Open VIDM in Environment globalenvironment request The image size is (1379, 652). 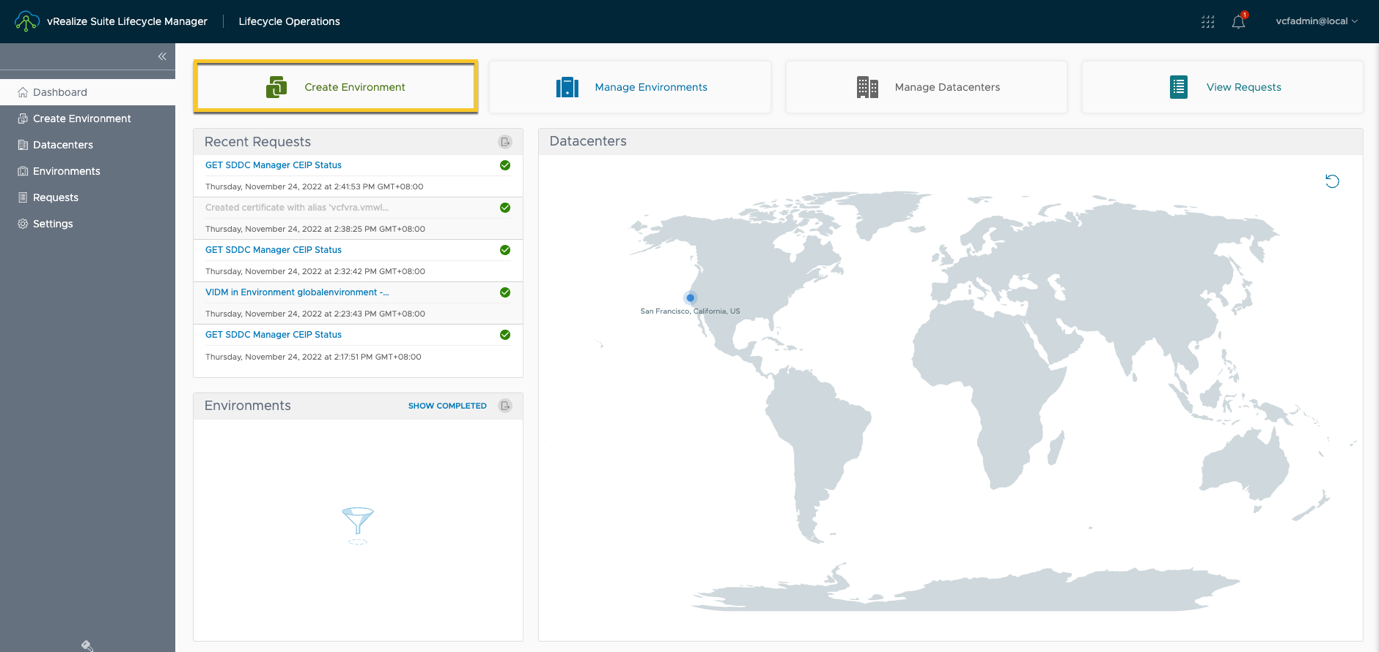[297, 292]
